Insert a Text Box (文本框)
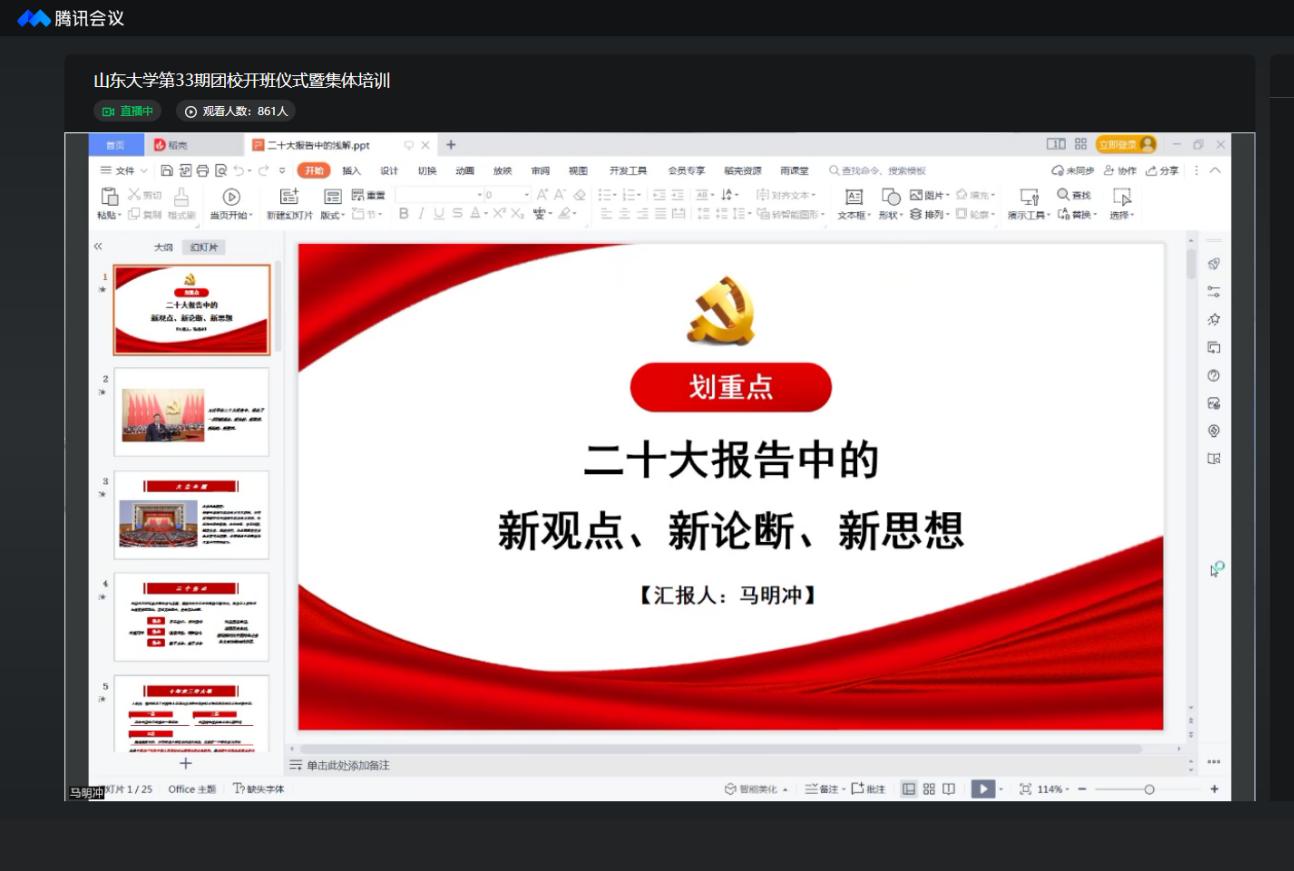 [x=854, y=204]
